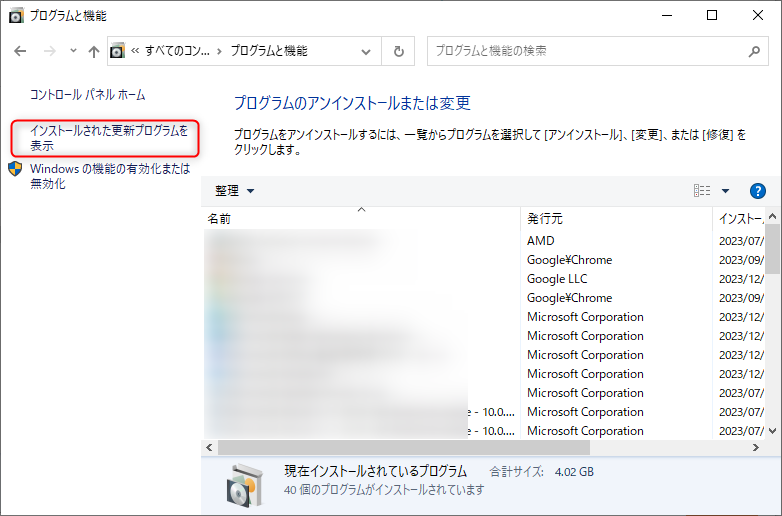Click the back navigation arrow
This screenshot has height=516, width=782.
pos(20,51)
